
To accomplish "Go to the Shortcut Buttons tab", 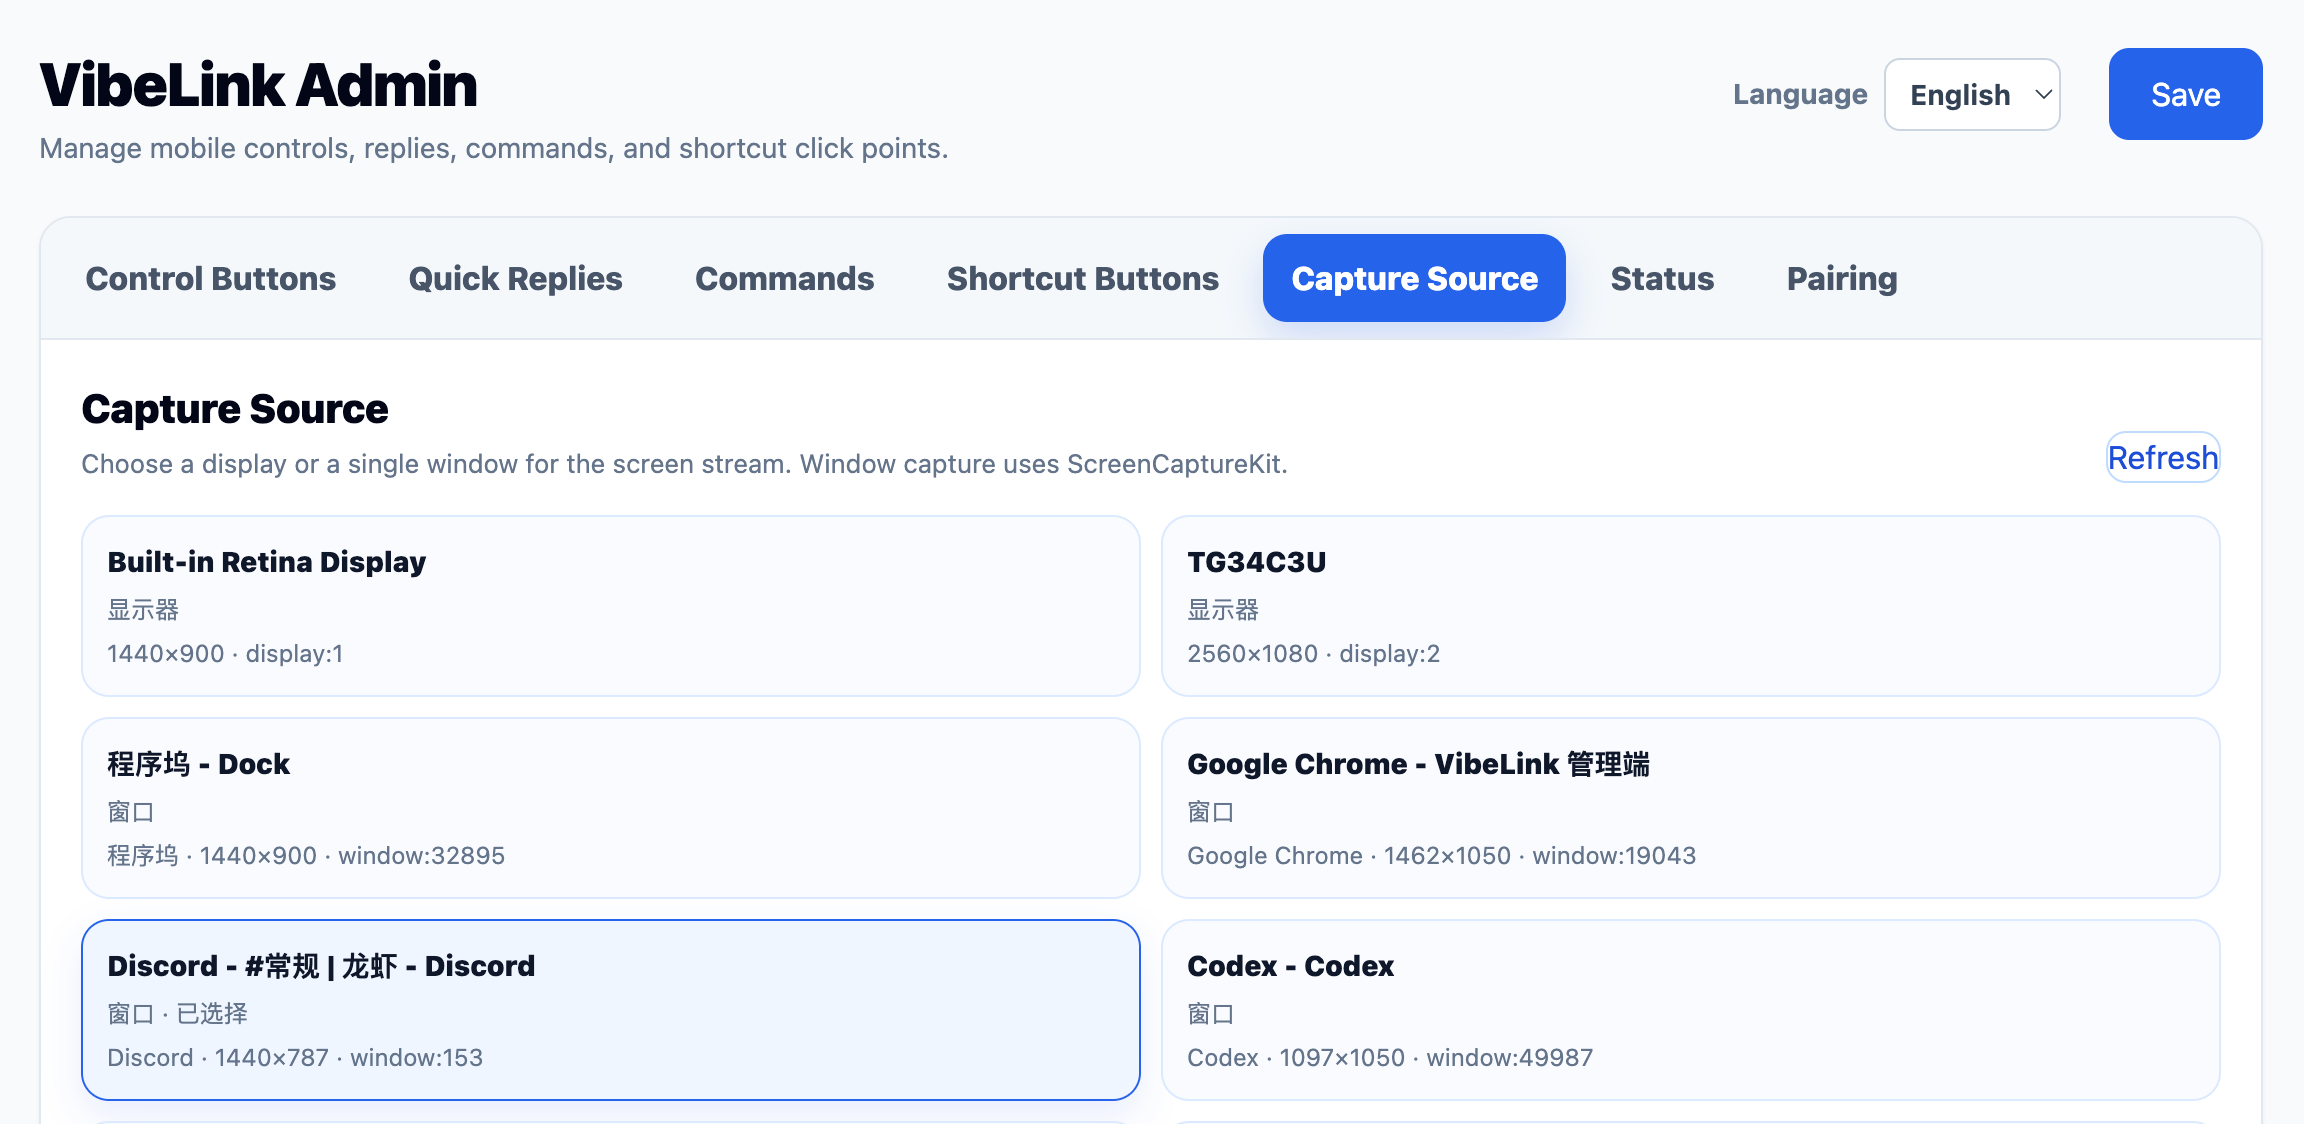I will (x=1082, y=278).
